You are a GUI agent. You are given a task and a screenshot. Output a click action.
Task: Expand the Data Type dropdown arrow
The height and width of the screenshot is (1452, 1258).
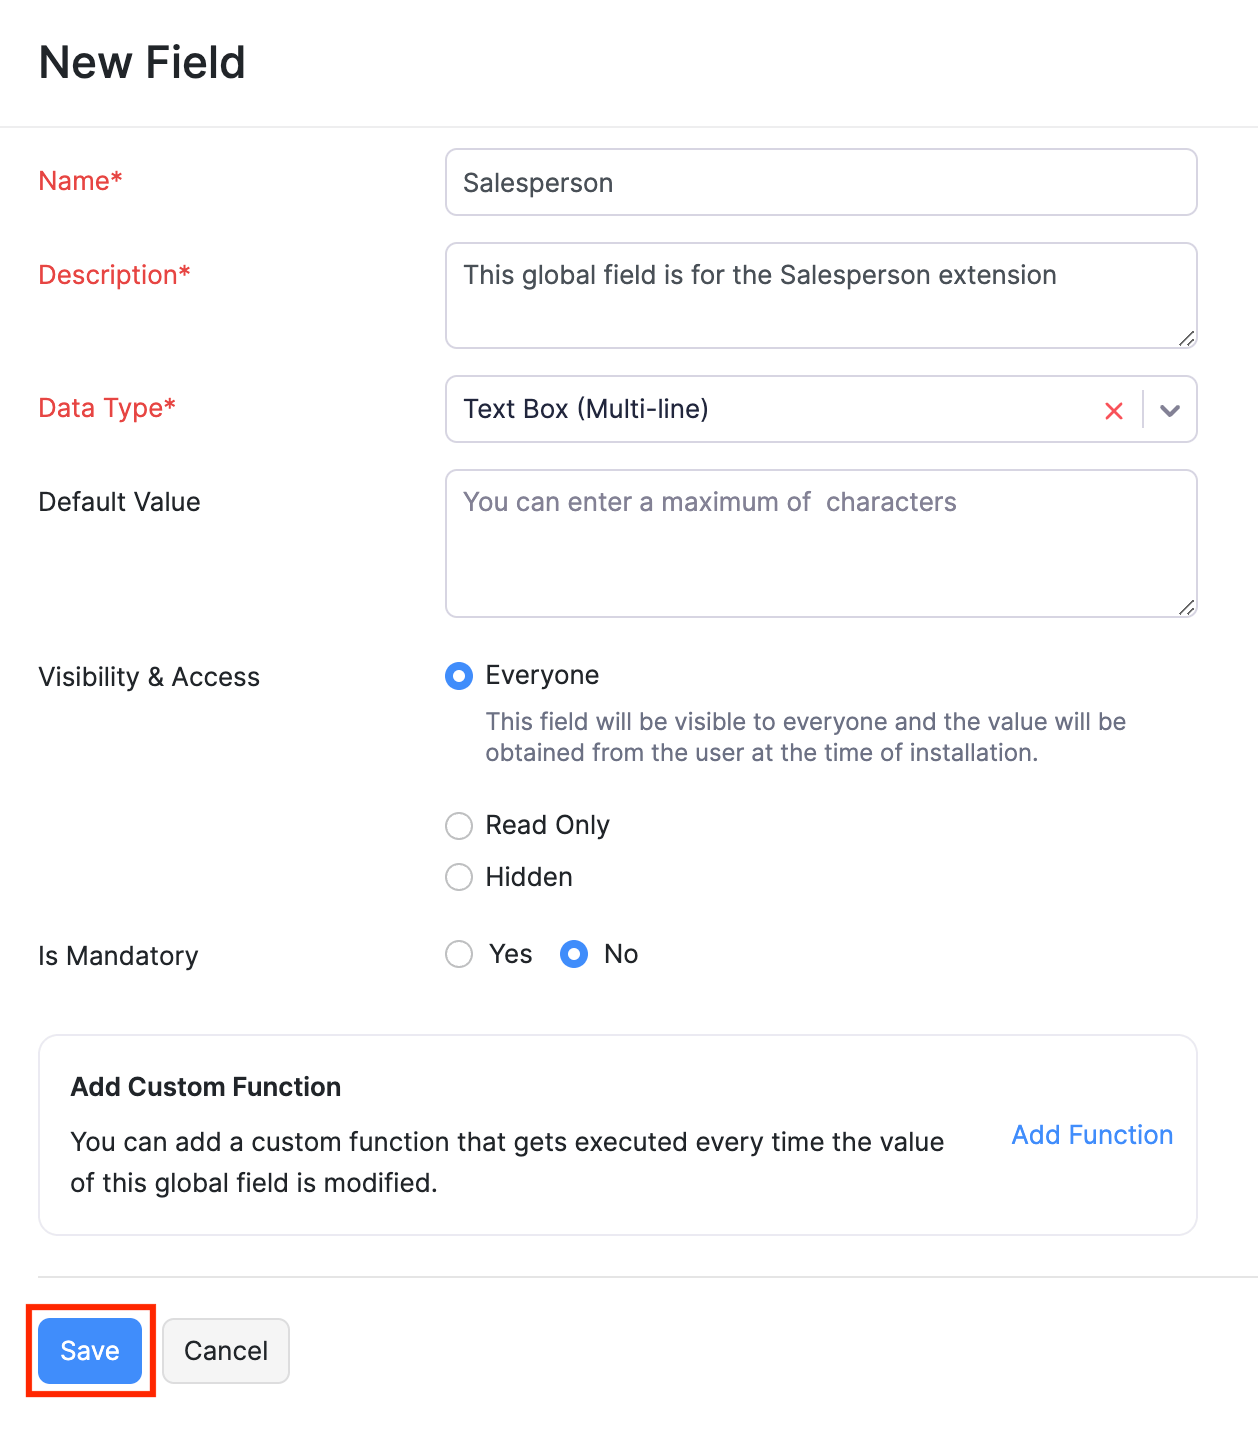[1170, 410]
